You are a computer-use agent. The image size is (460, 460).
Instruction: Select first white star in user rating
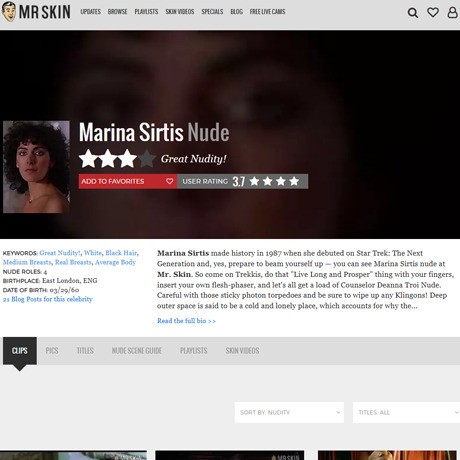pos(254,181)
